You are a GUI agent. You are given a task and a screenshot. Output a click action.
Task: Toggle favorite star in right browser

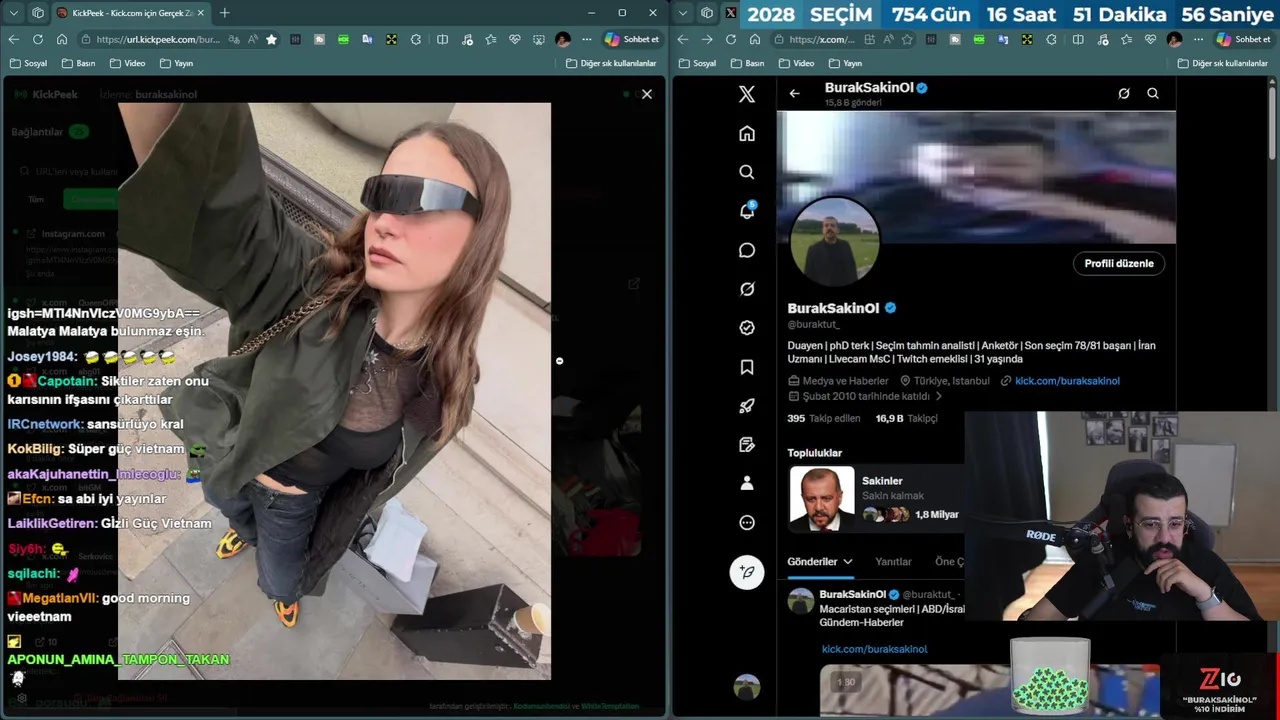(x=907, y=39)
